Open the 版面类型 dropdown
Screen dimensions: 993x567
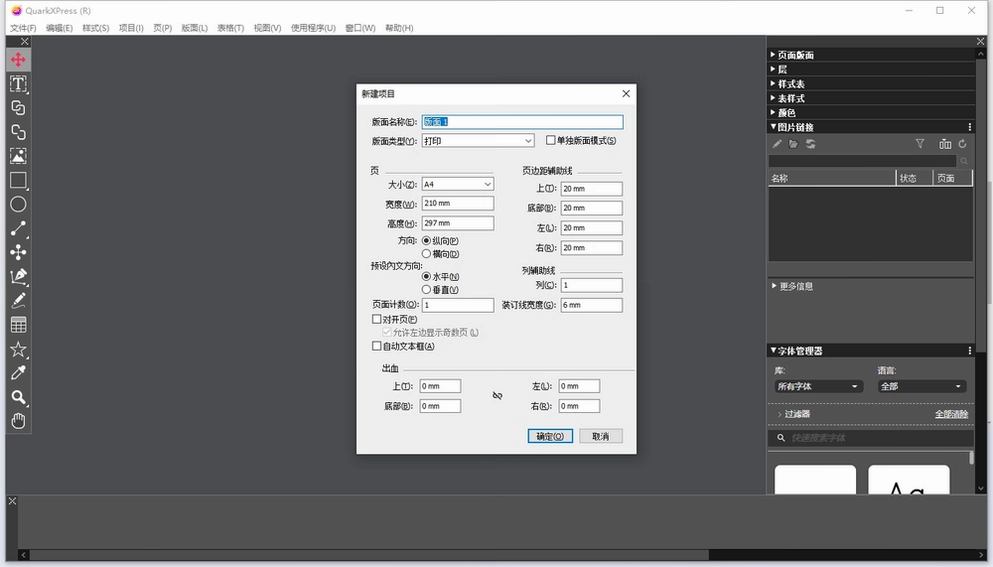tap(478, 141)
